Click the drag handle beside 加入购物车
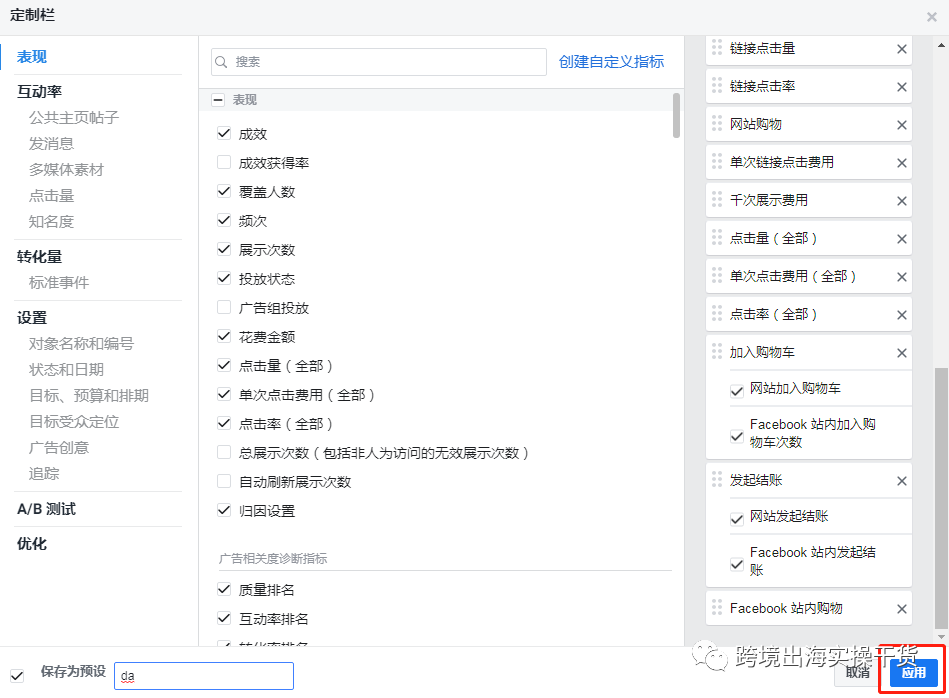The width and height of the screenshot is (949, 698). (717, 352)
